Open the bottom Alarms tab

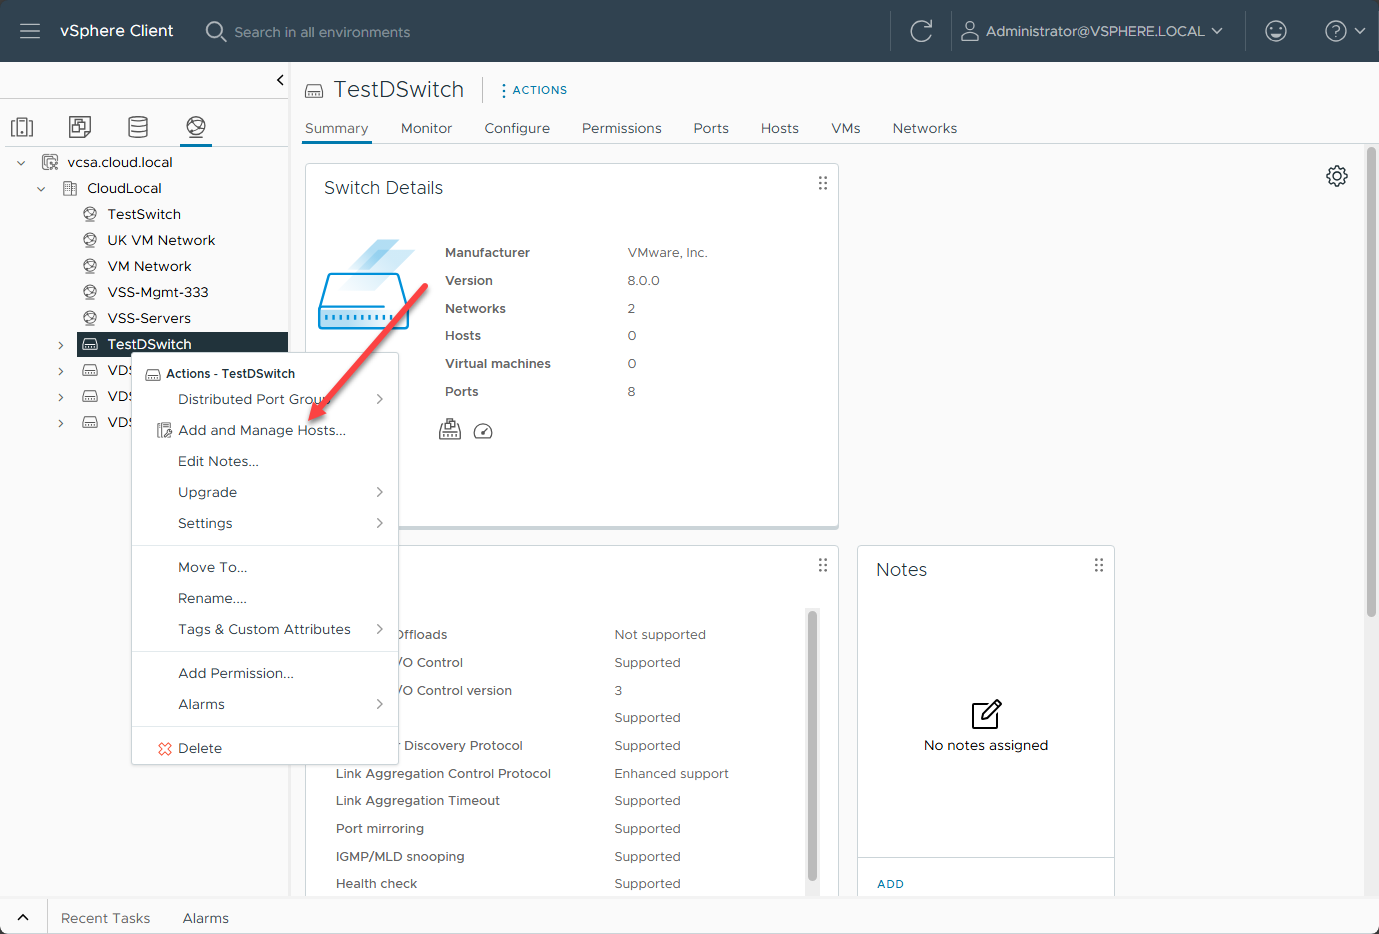pos(206,918)
